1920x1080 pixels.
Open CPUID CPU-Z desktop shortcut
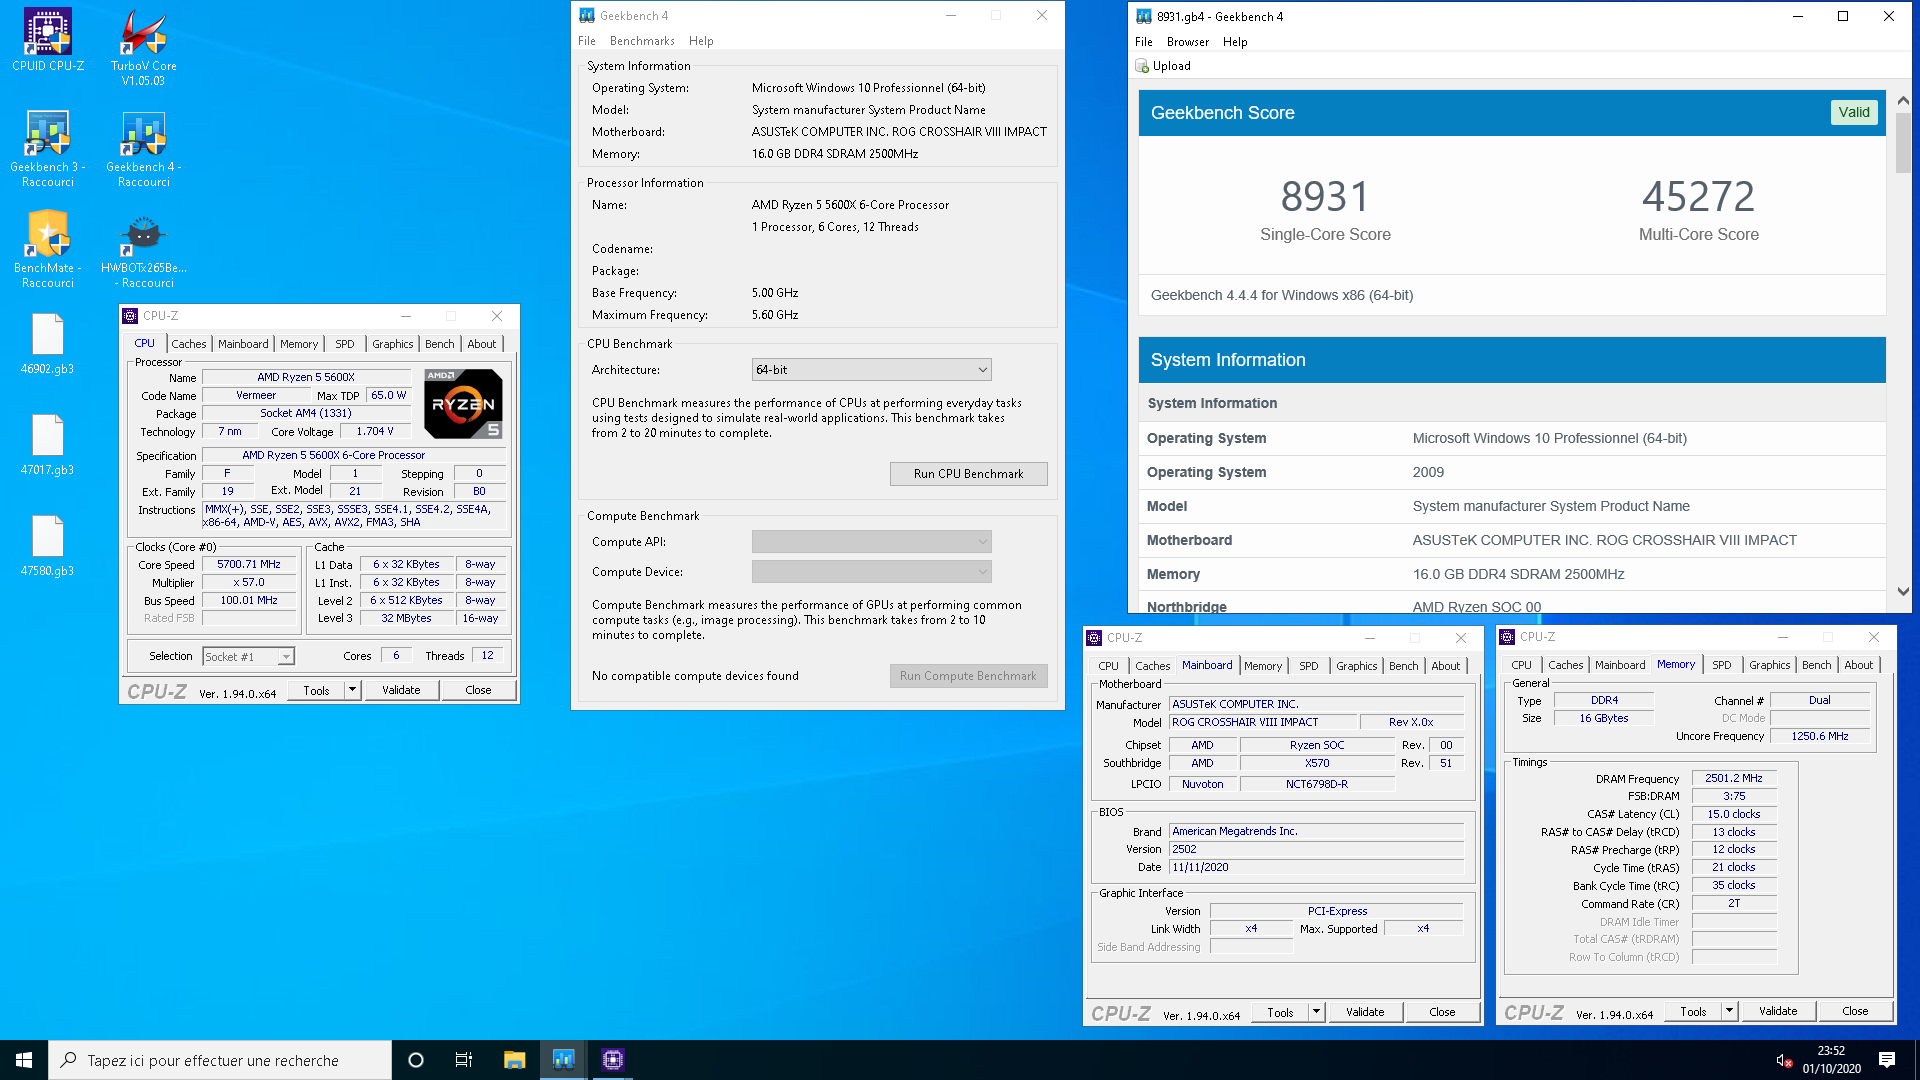[x=47, y=41]
